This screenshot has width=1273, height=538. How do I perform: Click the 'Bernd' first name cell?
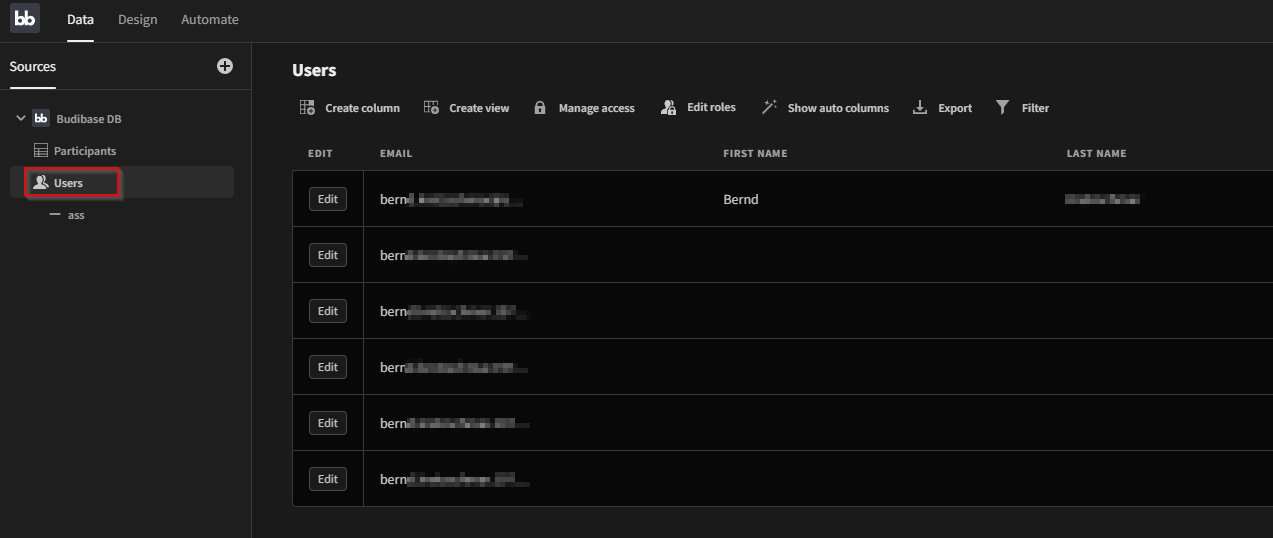(741, 199)
